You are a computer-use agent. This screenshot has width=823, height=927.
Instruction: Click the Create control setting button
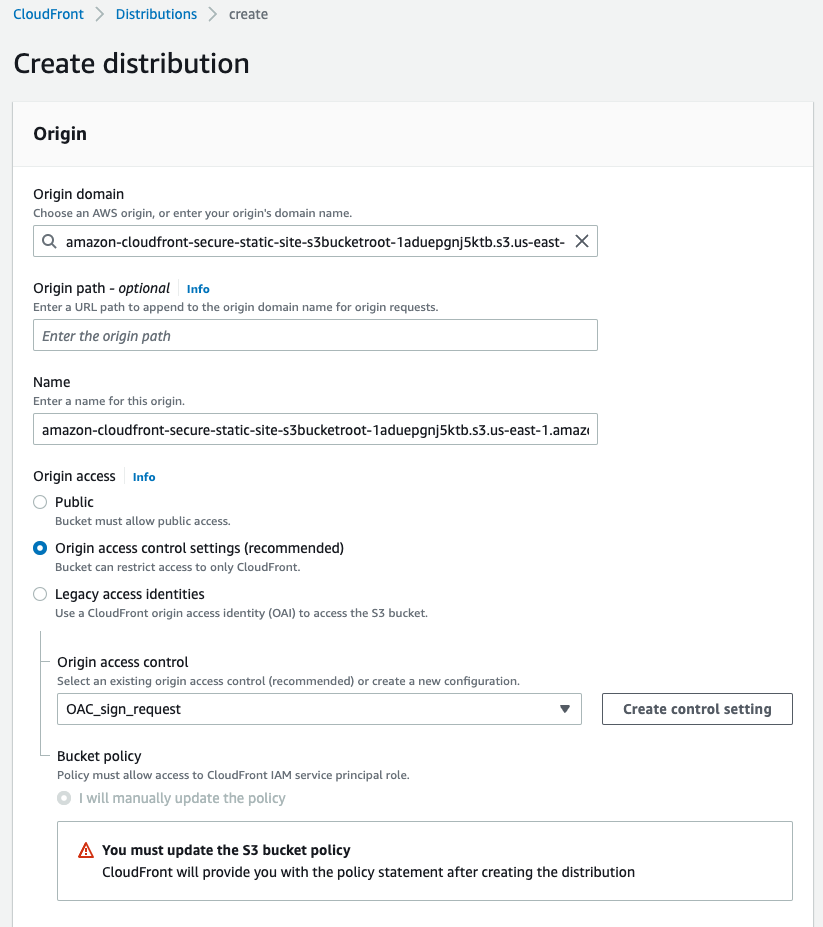coord(697,709)
